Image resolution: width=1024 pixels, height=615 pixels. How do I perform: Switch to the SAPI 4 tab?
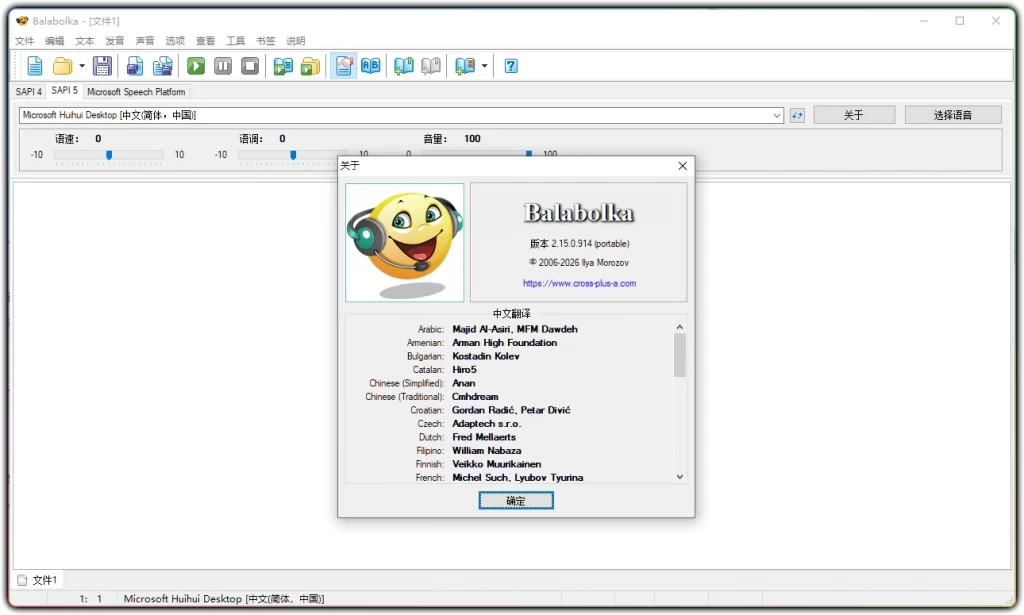point(27,90)
